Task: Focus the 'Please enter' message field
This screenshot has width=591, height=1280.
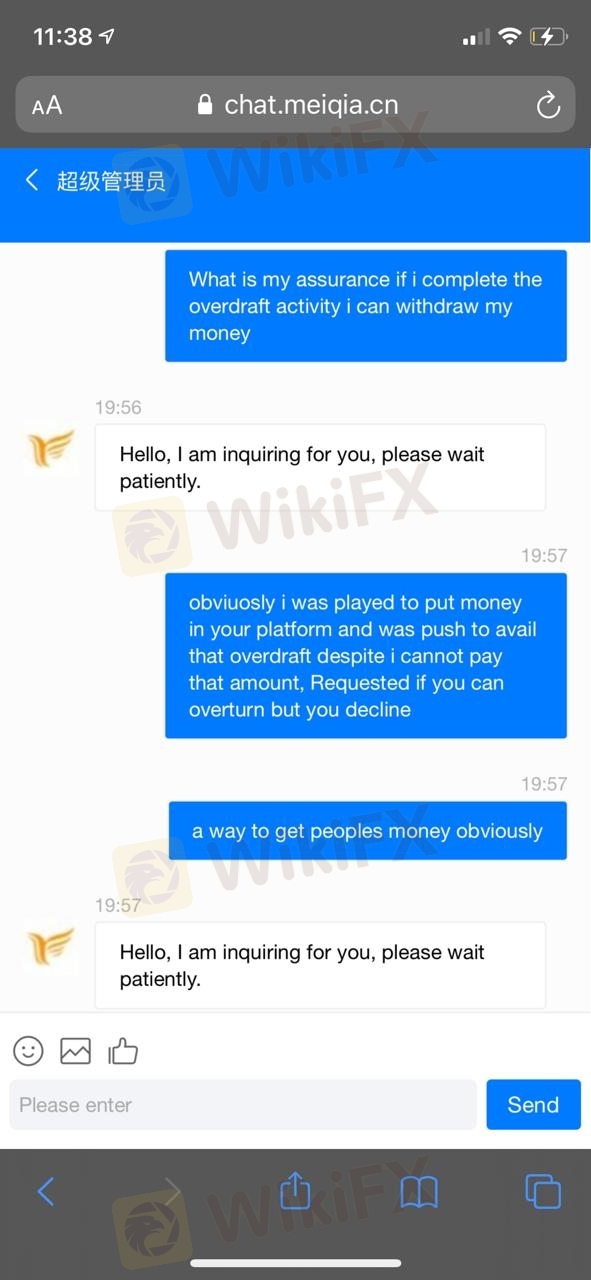Action: point(243,1104)
